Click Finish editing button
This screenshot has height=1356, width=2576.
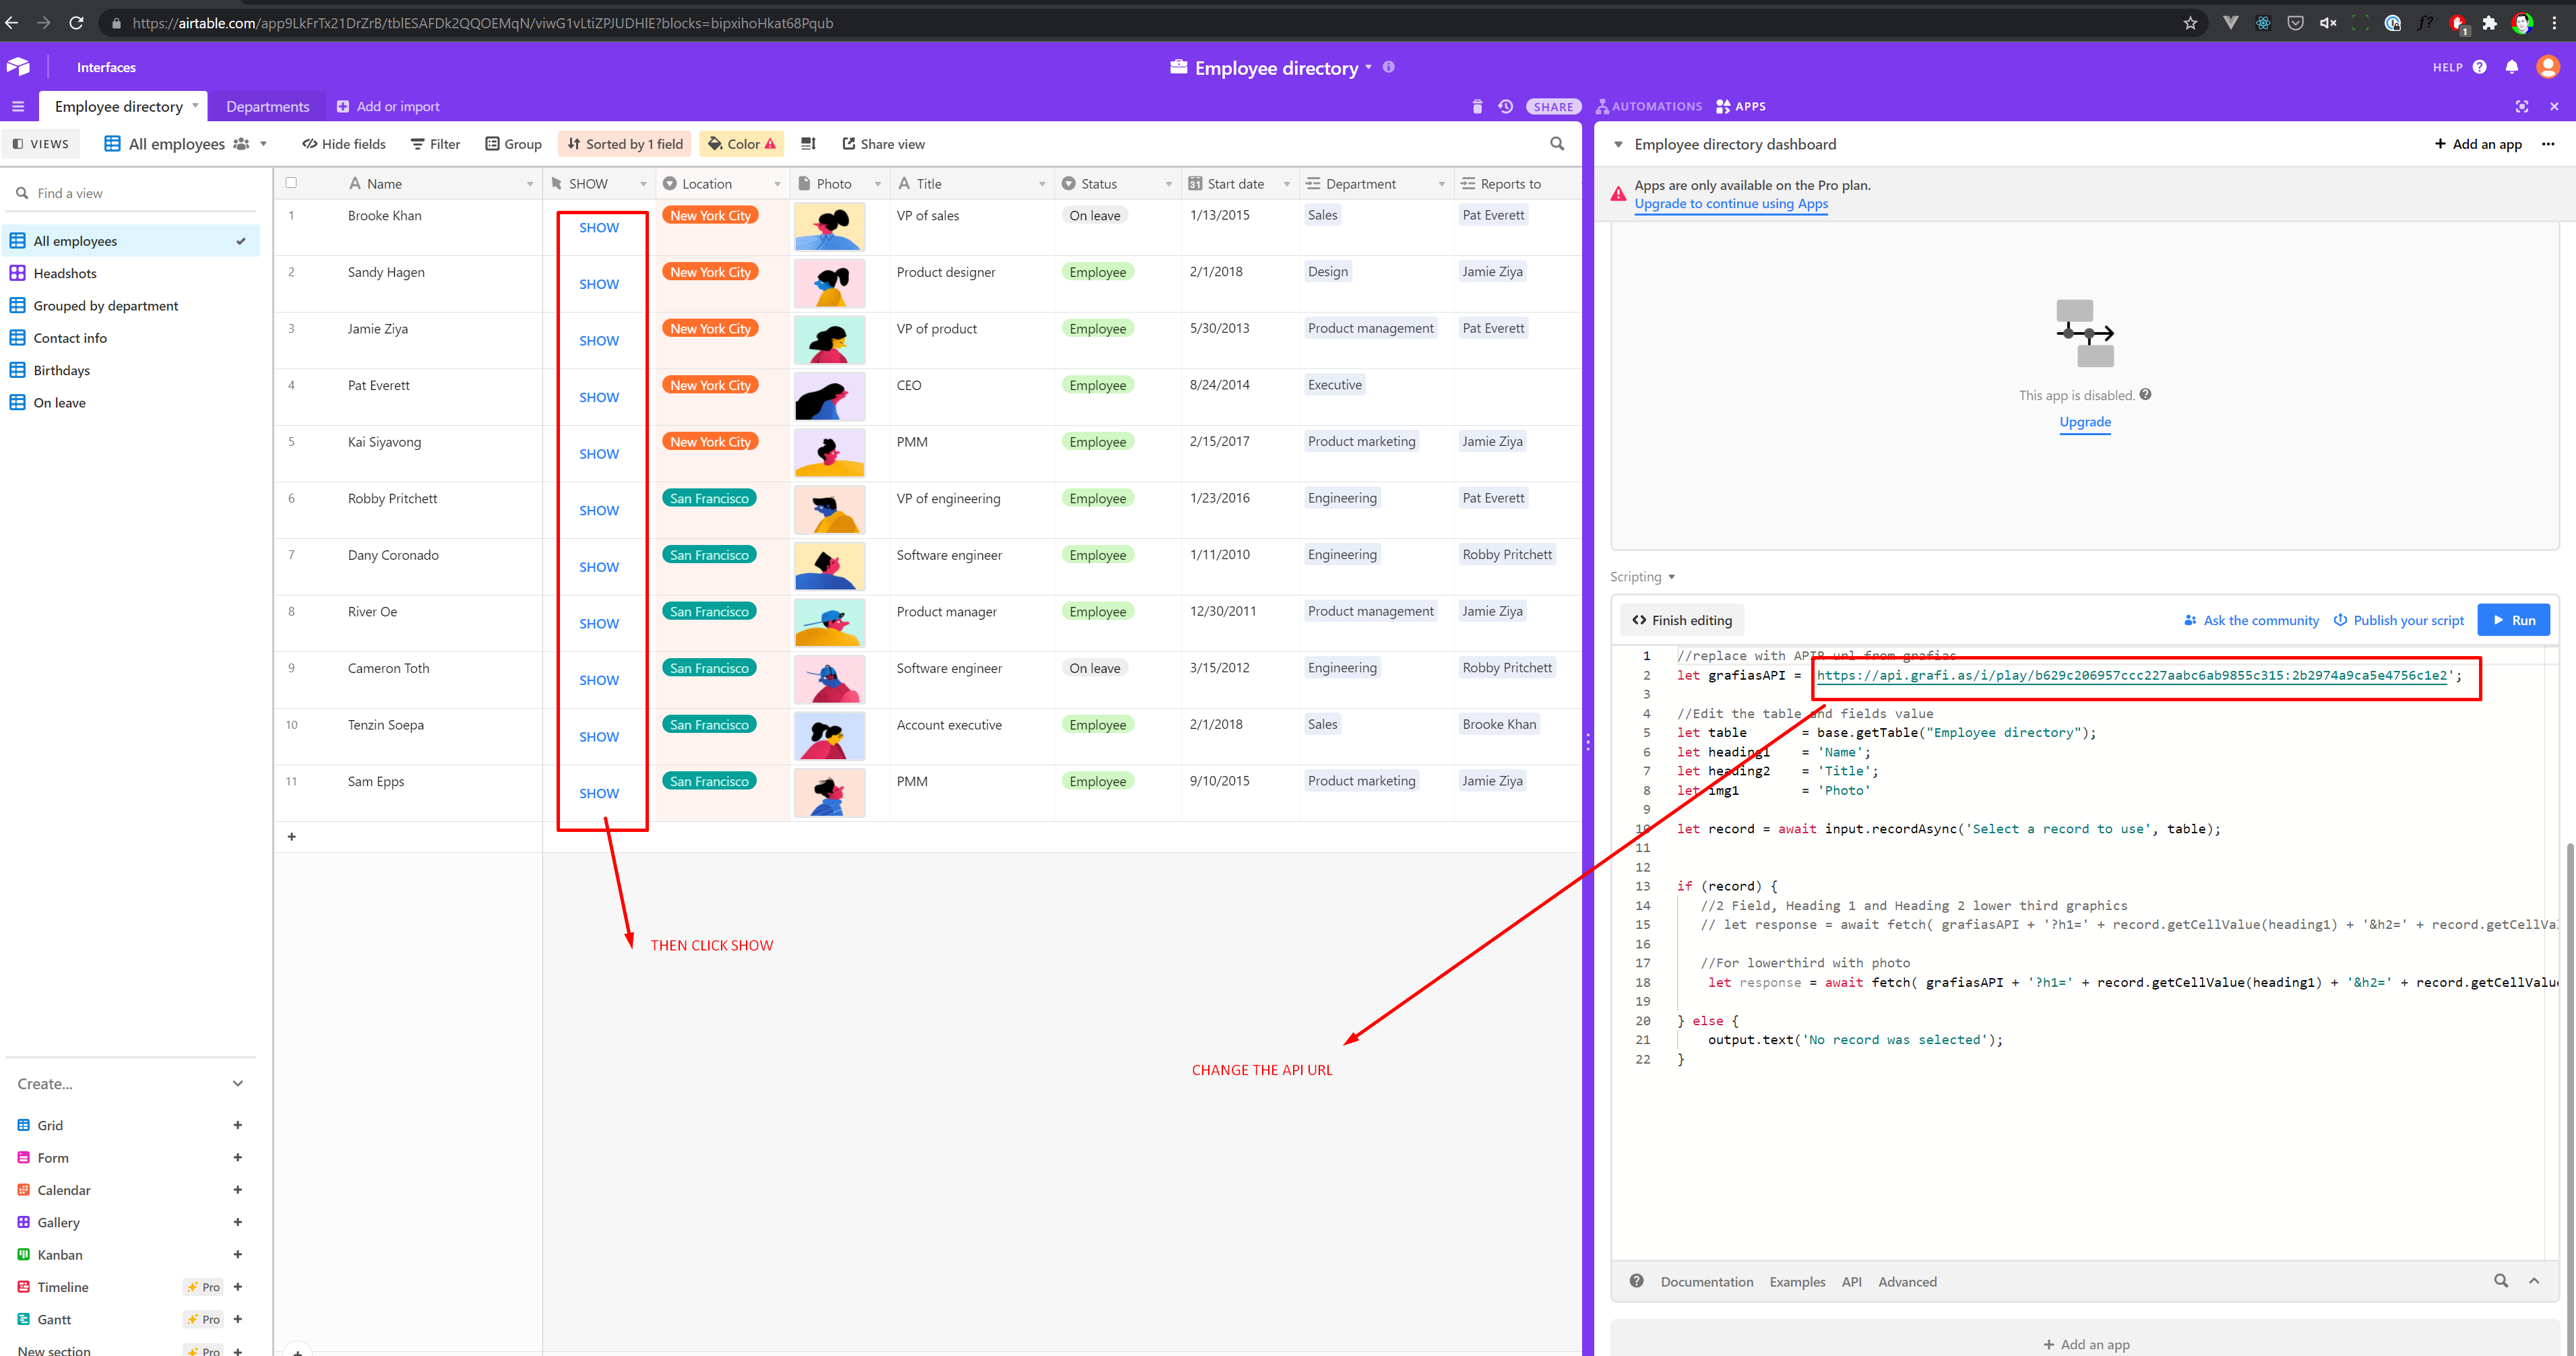[1681, 620]
